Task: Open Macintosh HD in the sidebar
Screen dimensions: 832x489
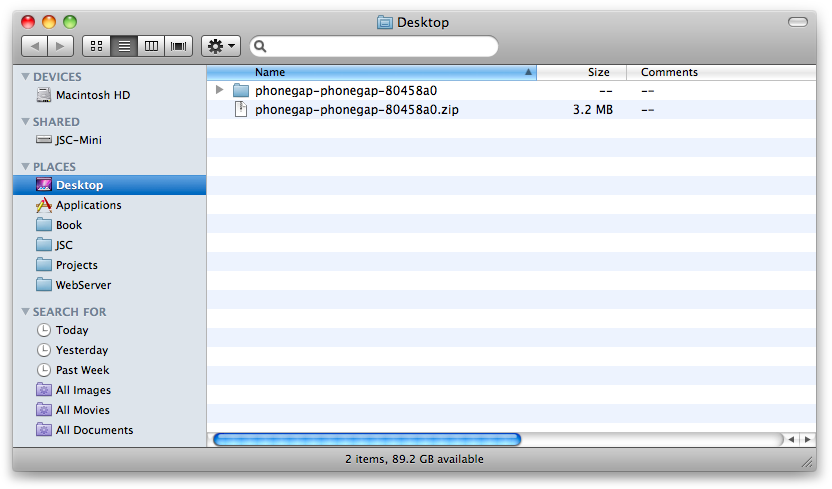Action: click(x=92, y=95)
